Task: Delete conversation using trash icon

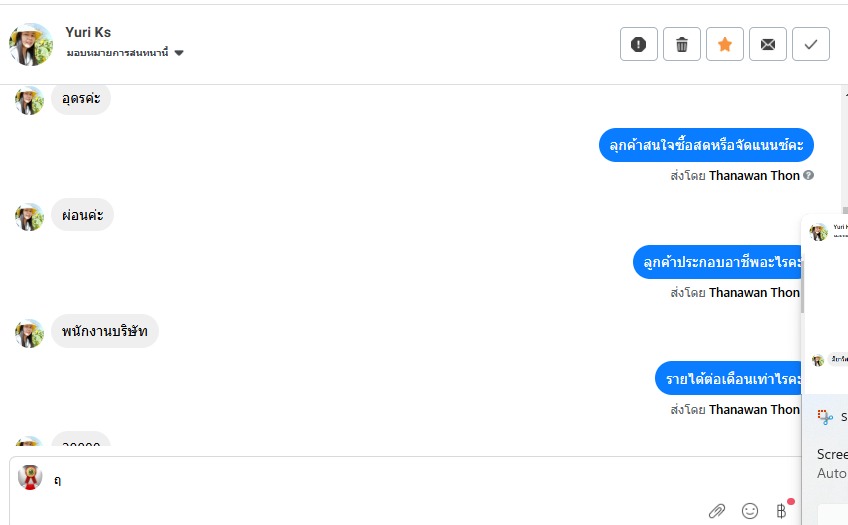Action: pyautogui.click(x=682, y=44)
